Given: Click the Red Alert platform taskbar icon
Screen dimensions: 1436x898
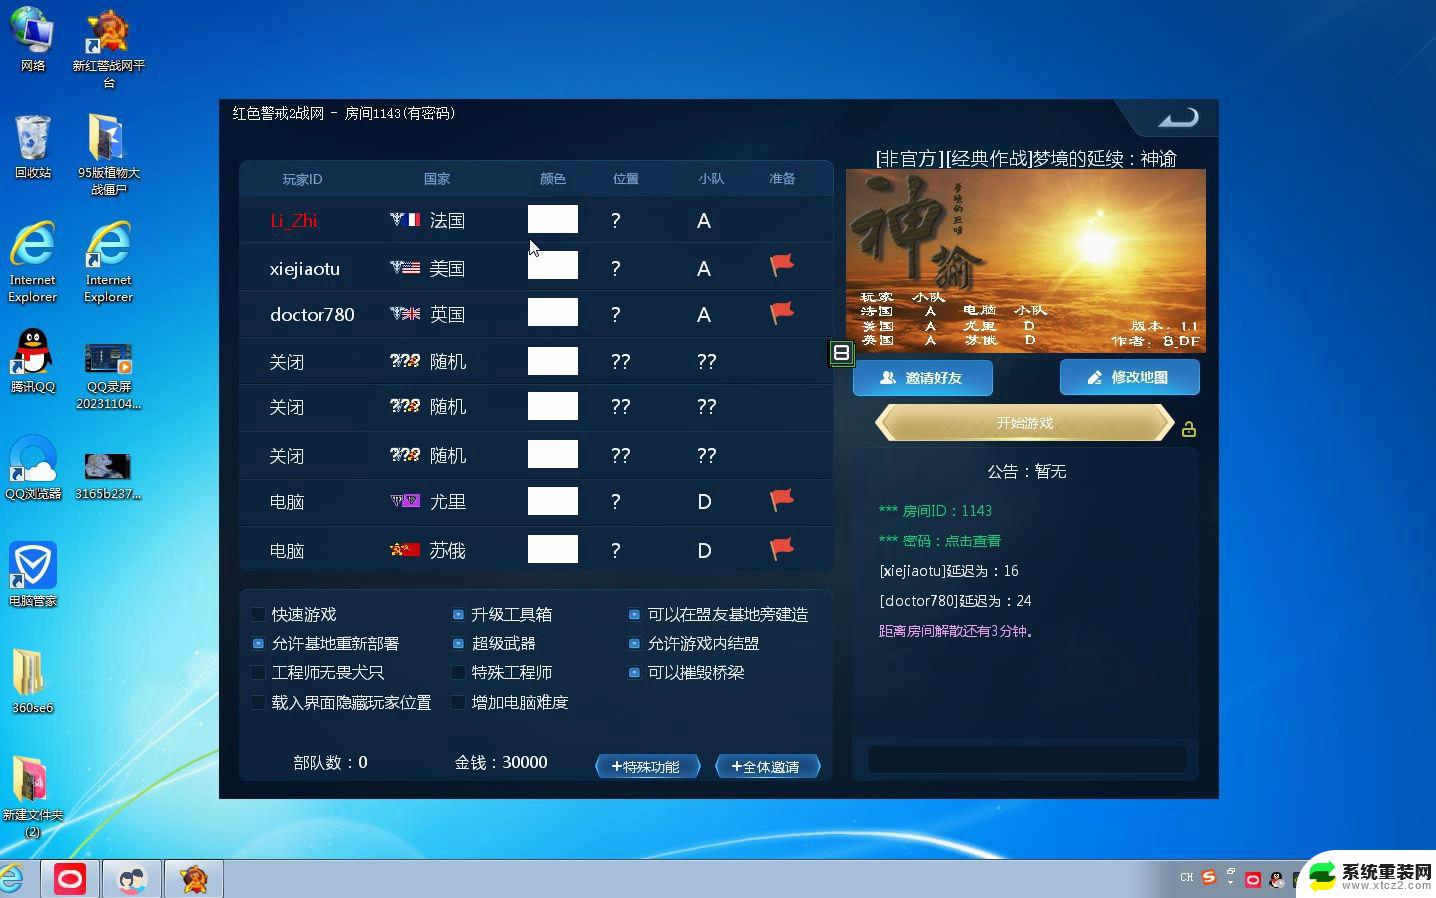Looking at the screenshot, I should 194,879.
